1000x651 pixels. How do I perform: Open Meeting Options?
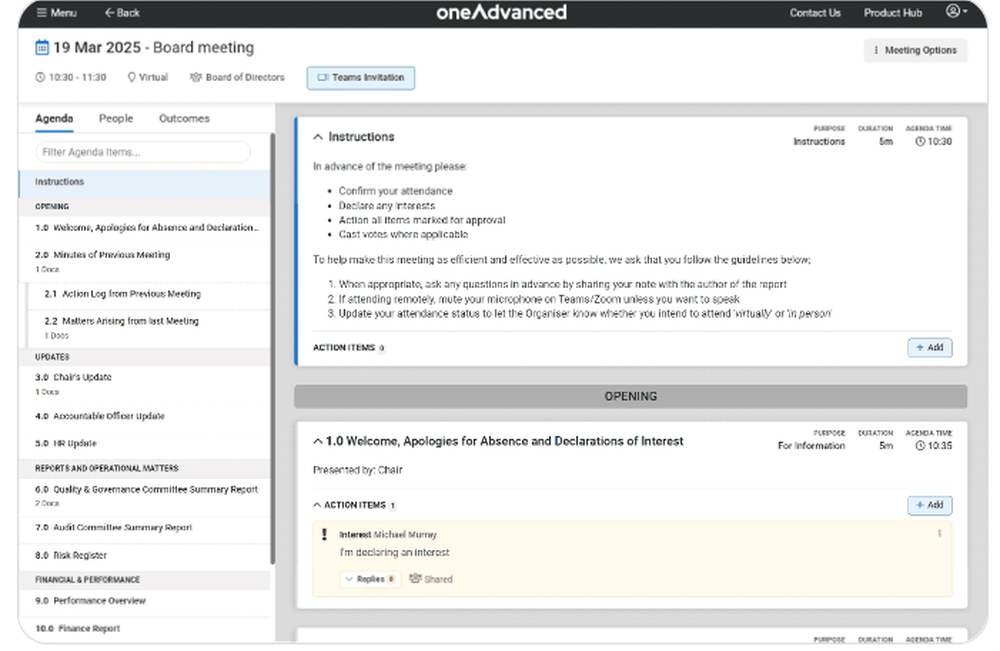click(914, 49)
